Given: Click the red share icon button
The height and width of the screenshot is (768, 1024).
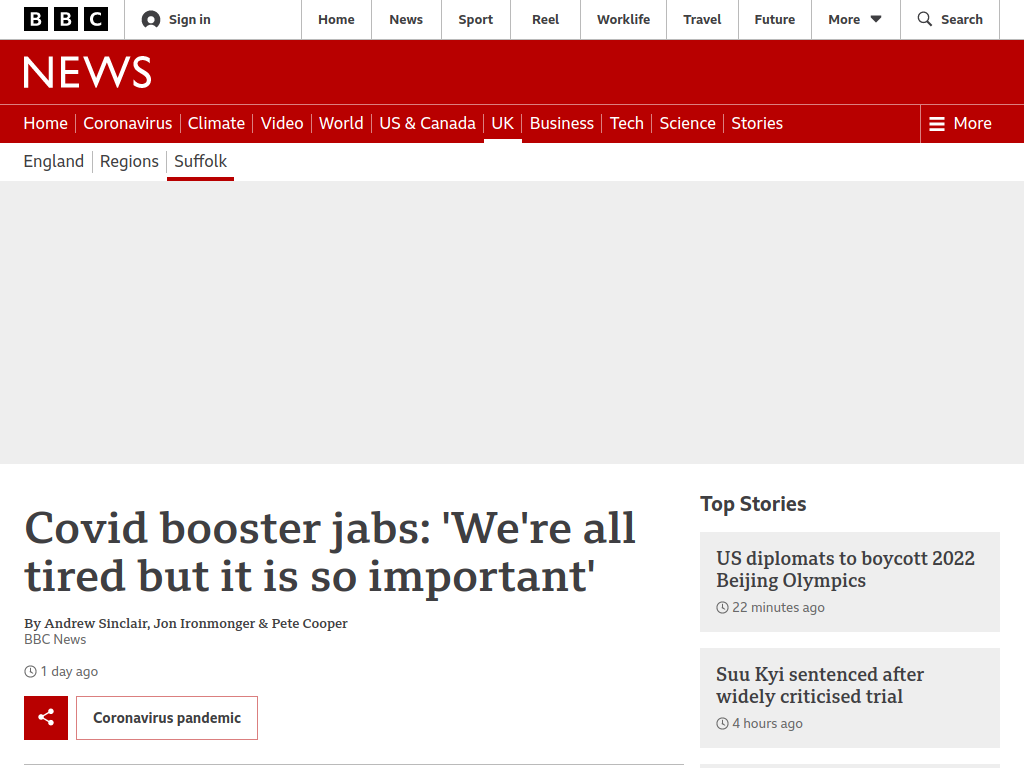Looking at the screenshot, I should coord(46,718).
